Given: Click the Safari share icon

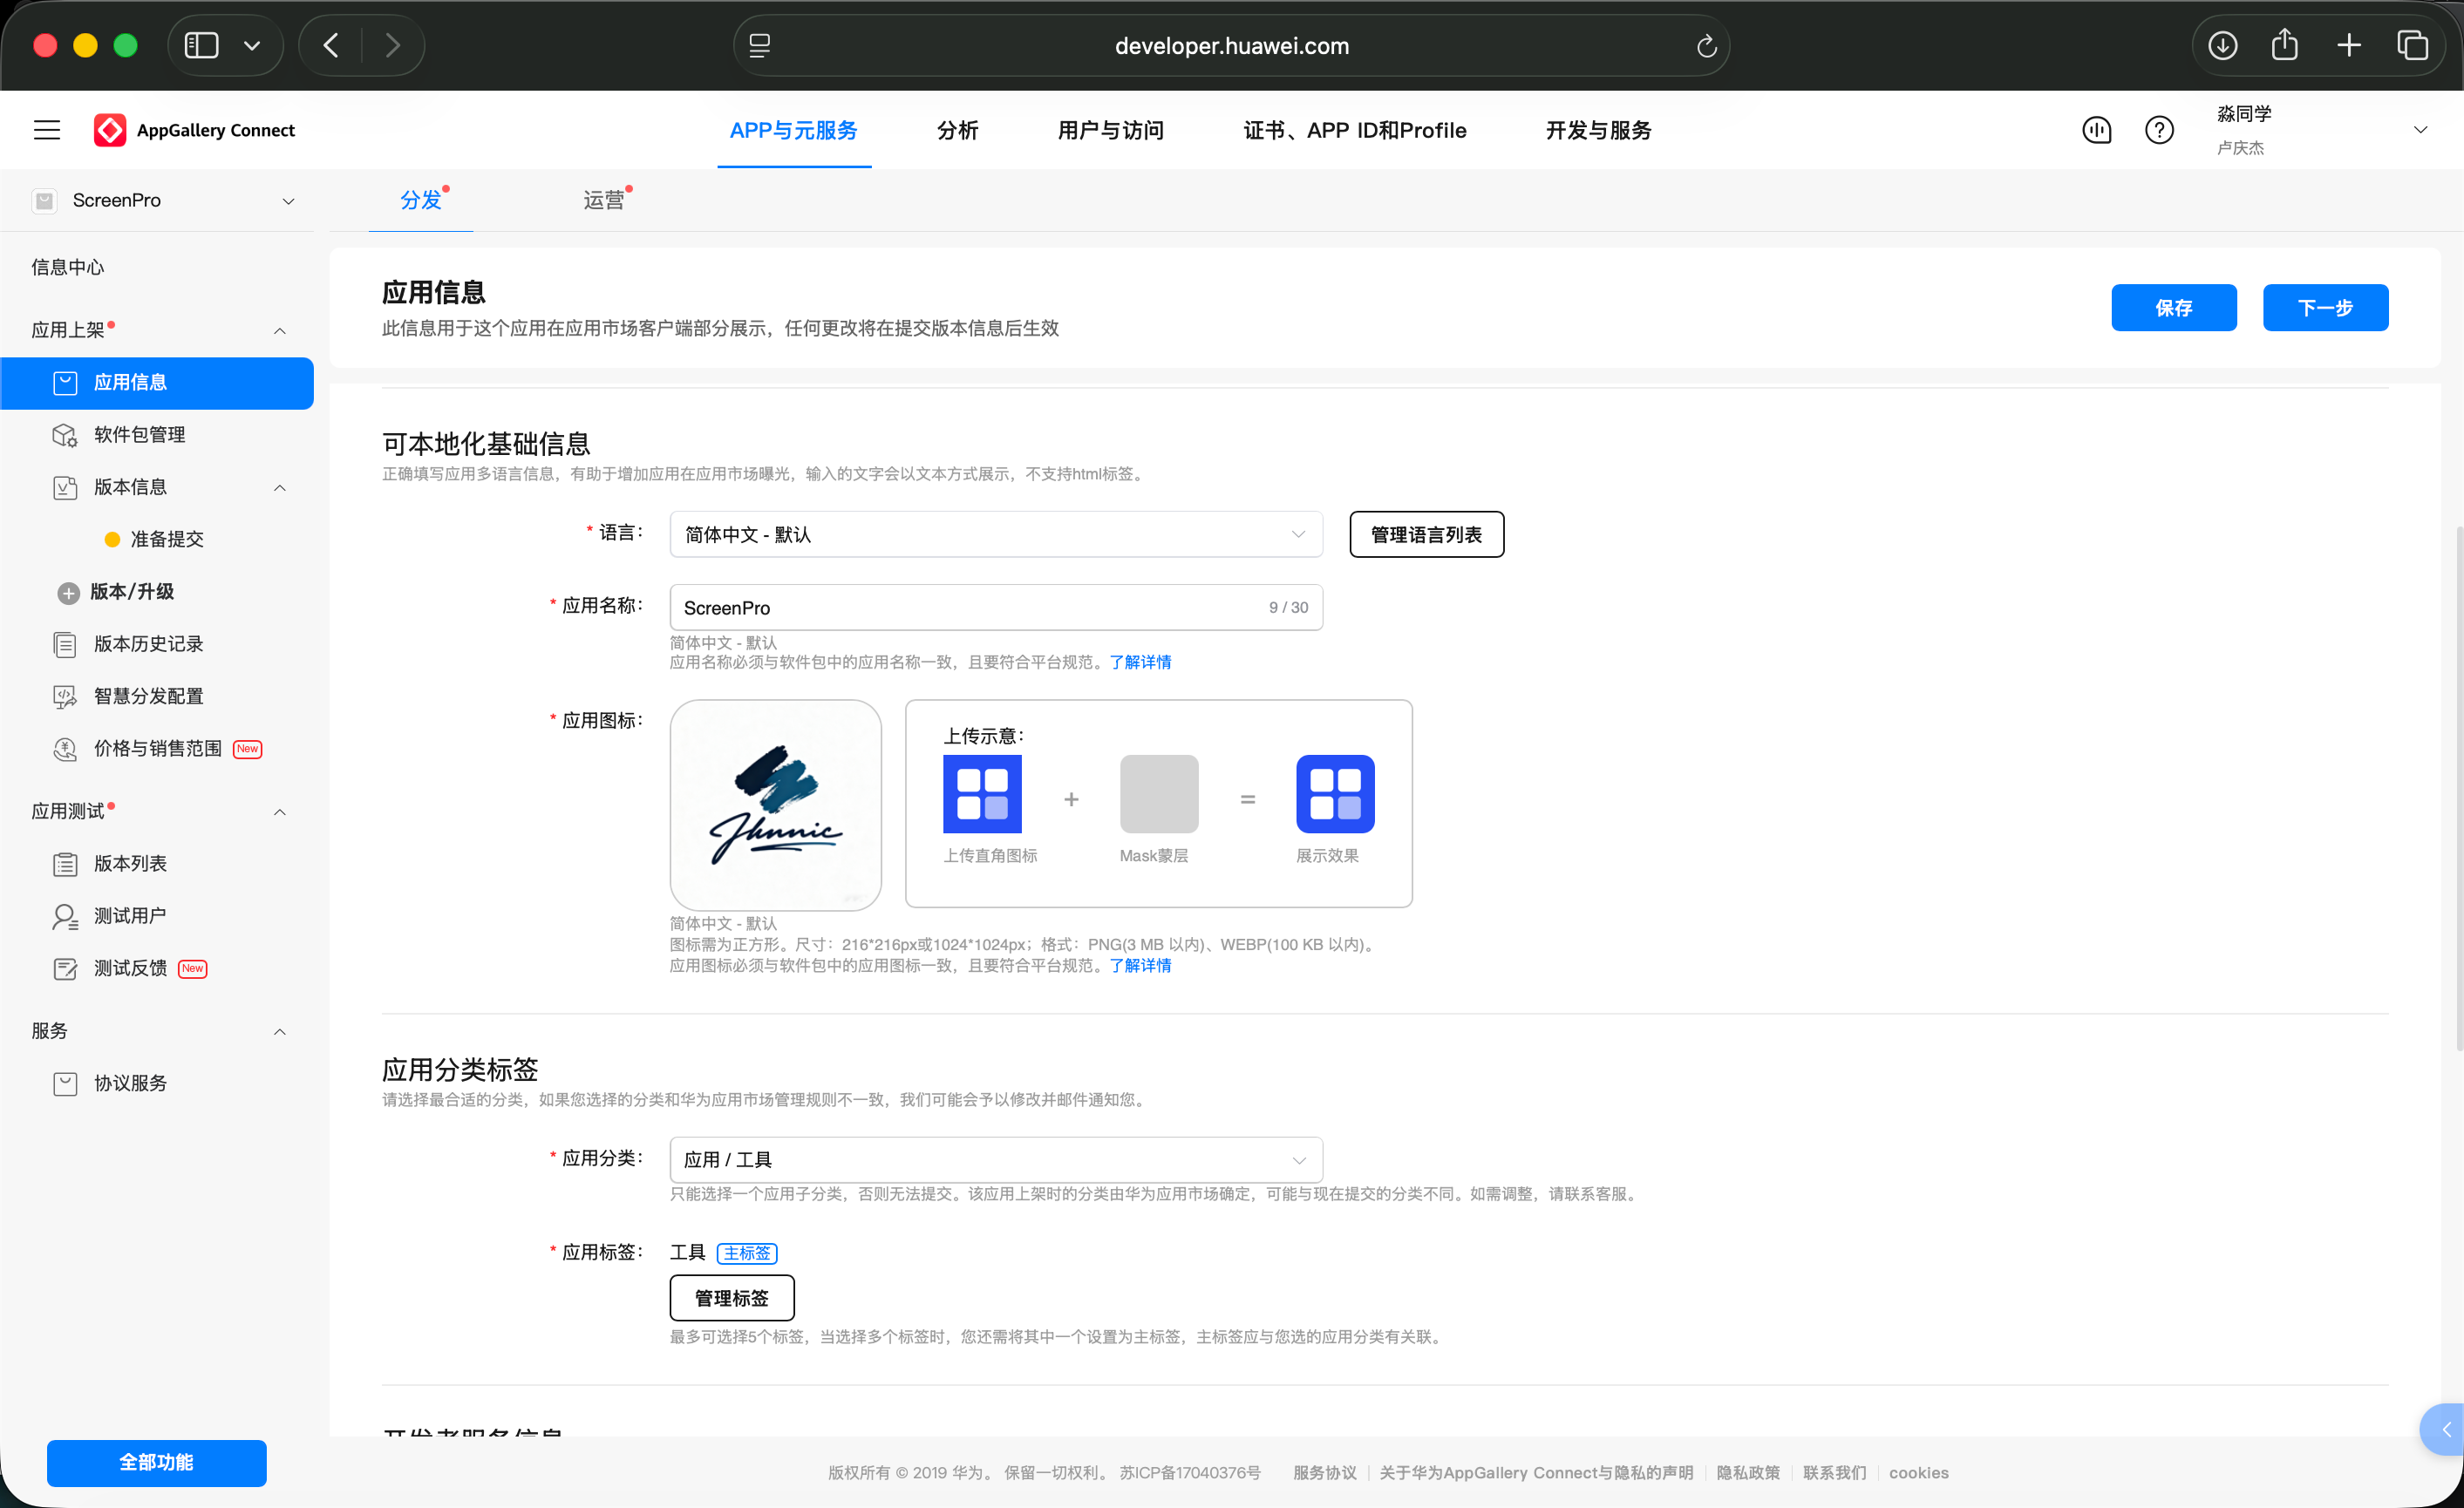Looking at the screenshot, I should pyautogui.click(x=2284, y=45).
